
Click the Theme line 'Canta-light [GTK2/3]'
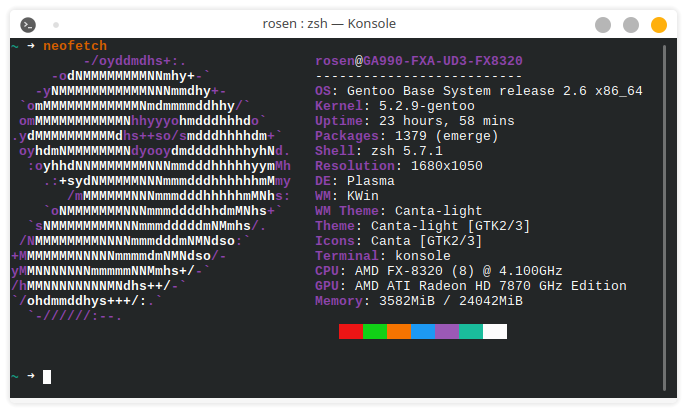[x=422, y=226]
